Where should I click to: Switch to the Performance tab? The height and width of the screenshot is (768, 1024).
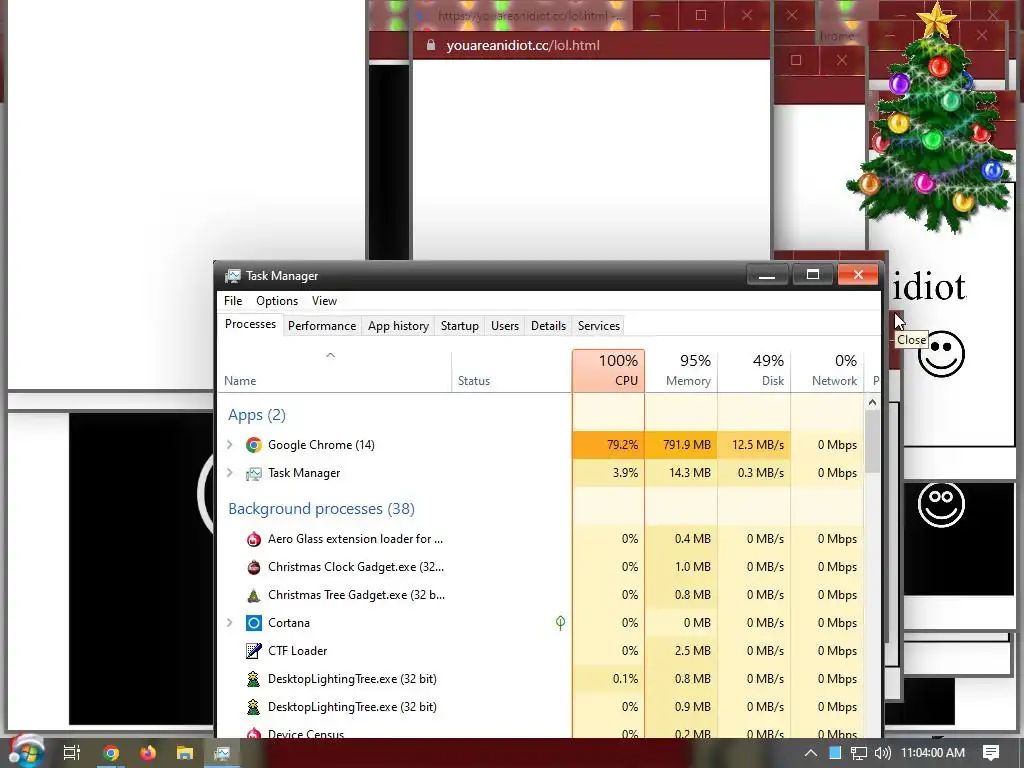pos(322,326)
